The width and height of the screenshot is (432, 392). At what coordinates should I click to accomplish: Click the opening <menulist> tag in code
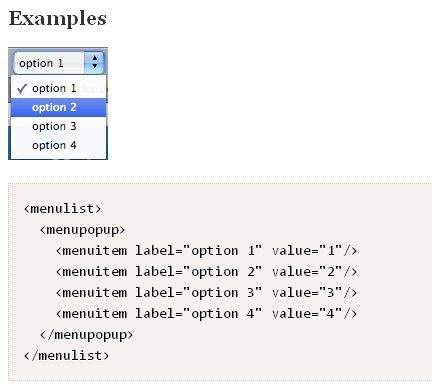[62, 209]
